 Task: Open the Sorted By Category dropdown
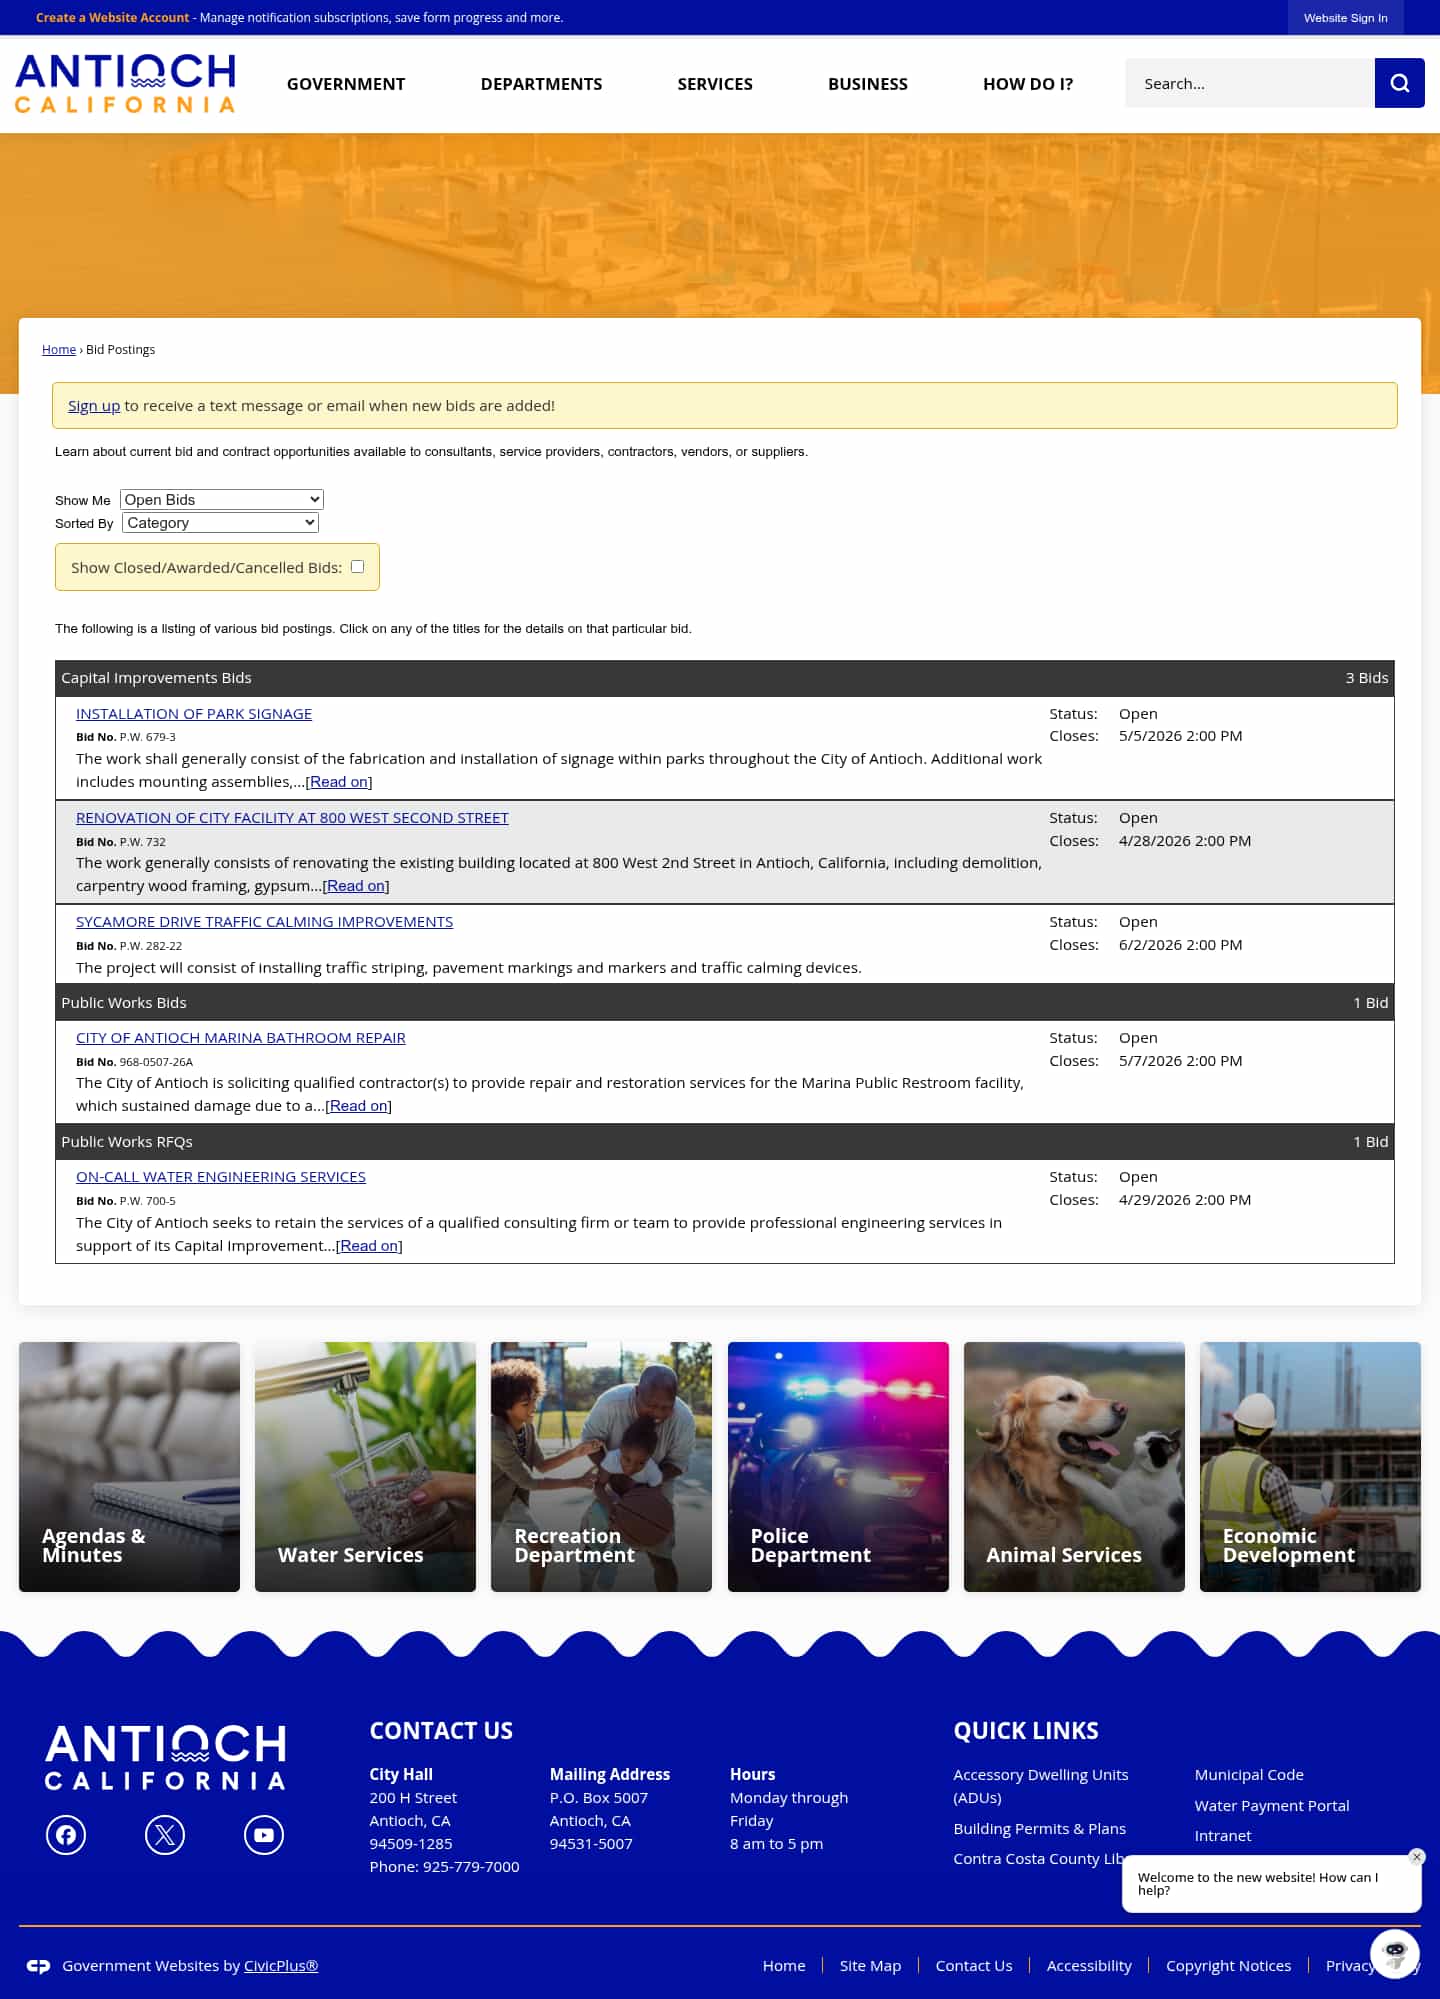tap(220, 522)
